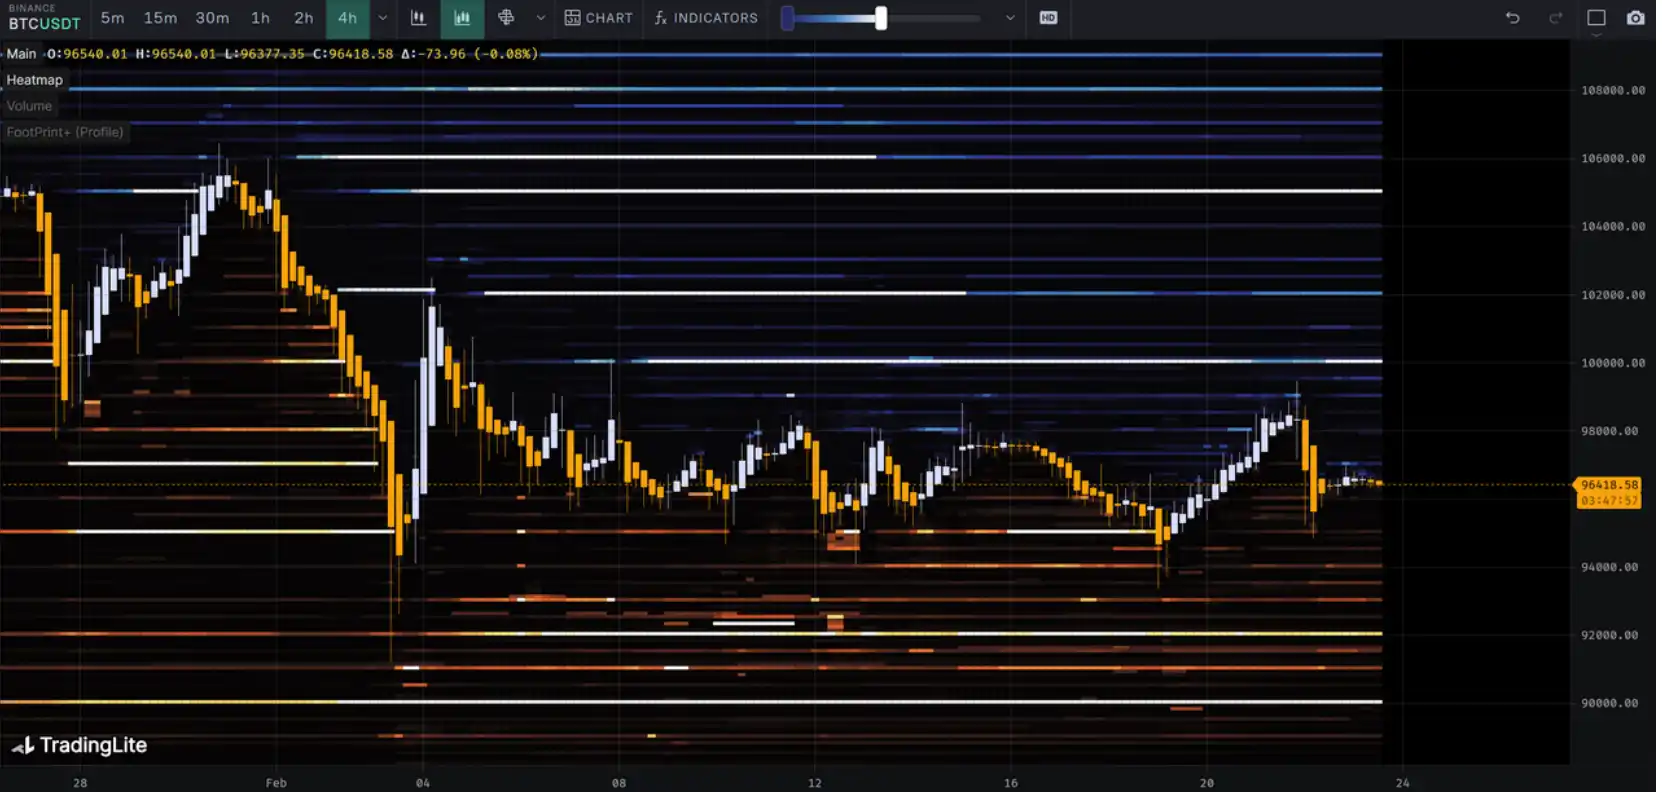Image resolution: width=1662 pixels, height=792 pixels.
Task: Expand the timeframe dropdown after 4h
Action: click(382, 18)
